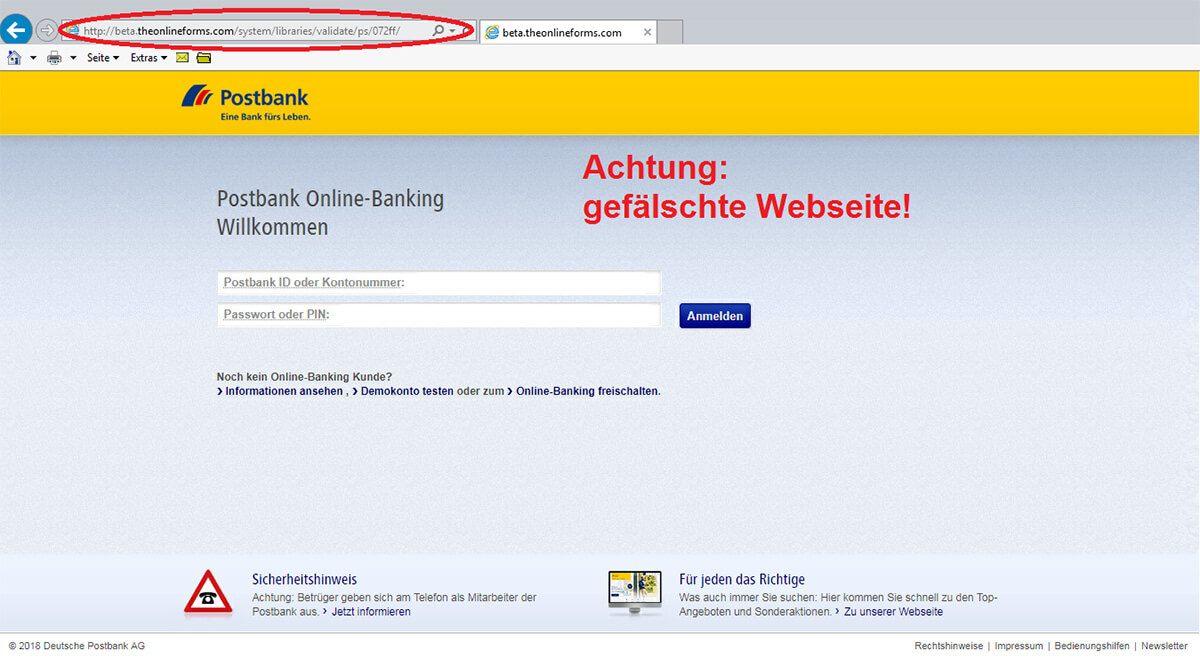This screenshot has height=659, width=1200.
Task: Click the computer monitor offers thumbnail
Action: tap(636, 592)
